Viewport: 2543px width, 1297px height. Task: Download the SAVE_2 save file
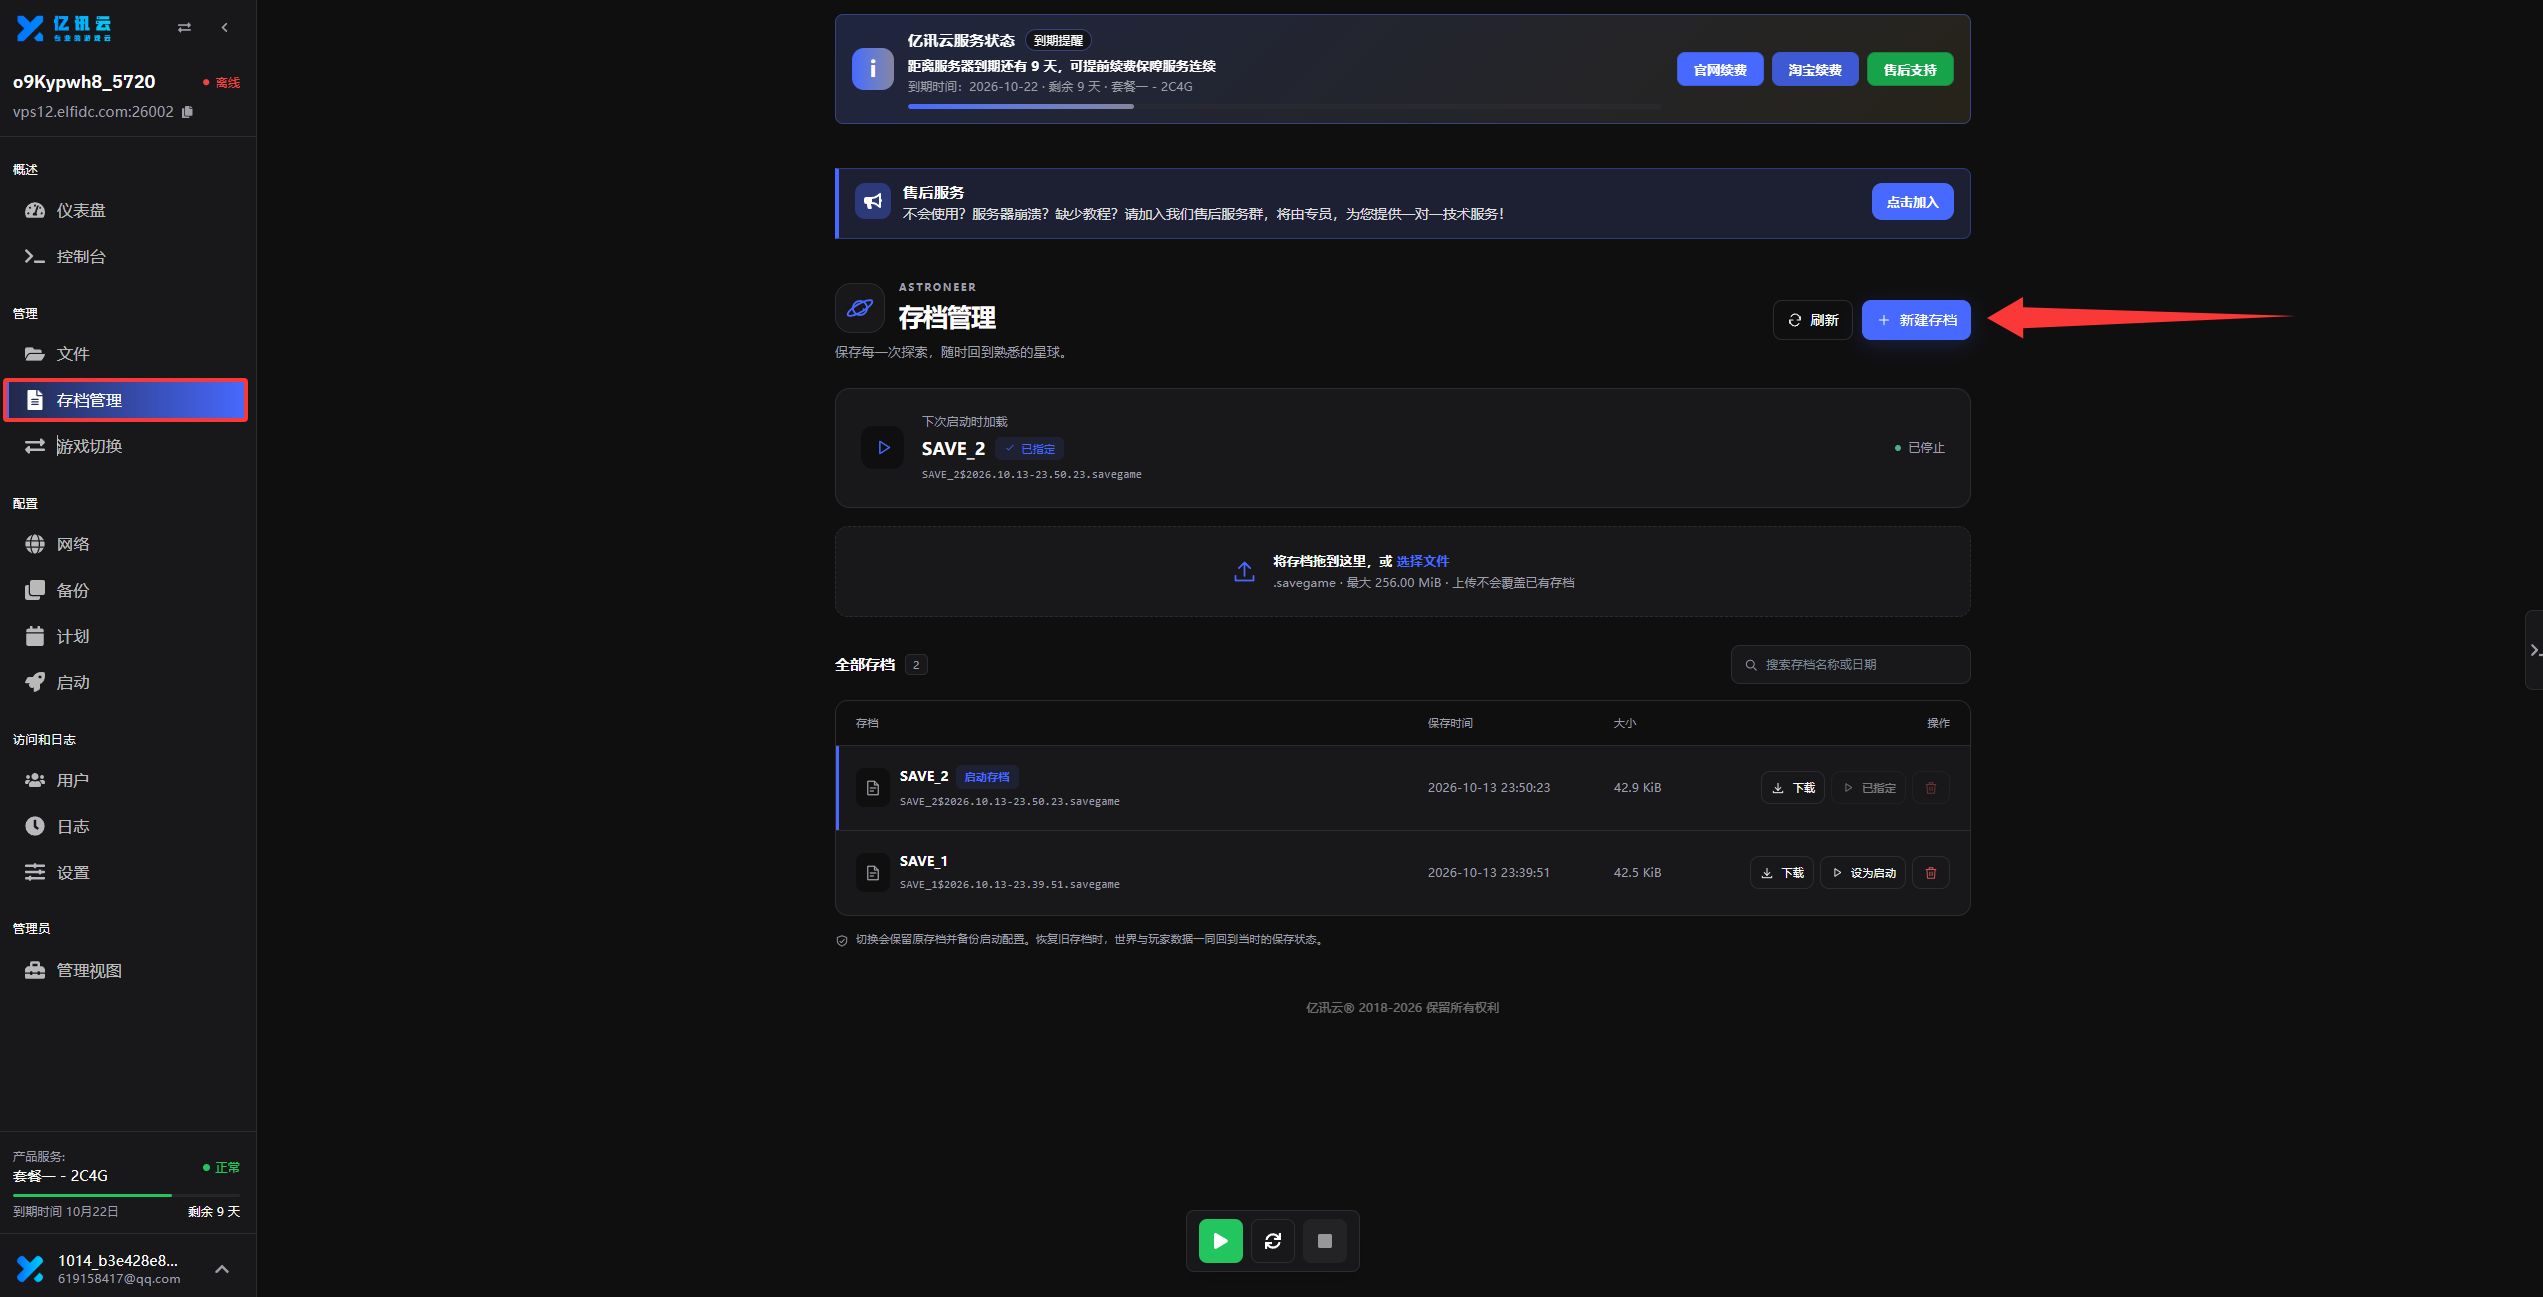coord(1793,788)
